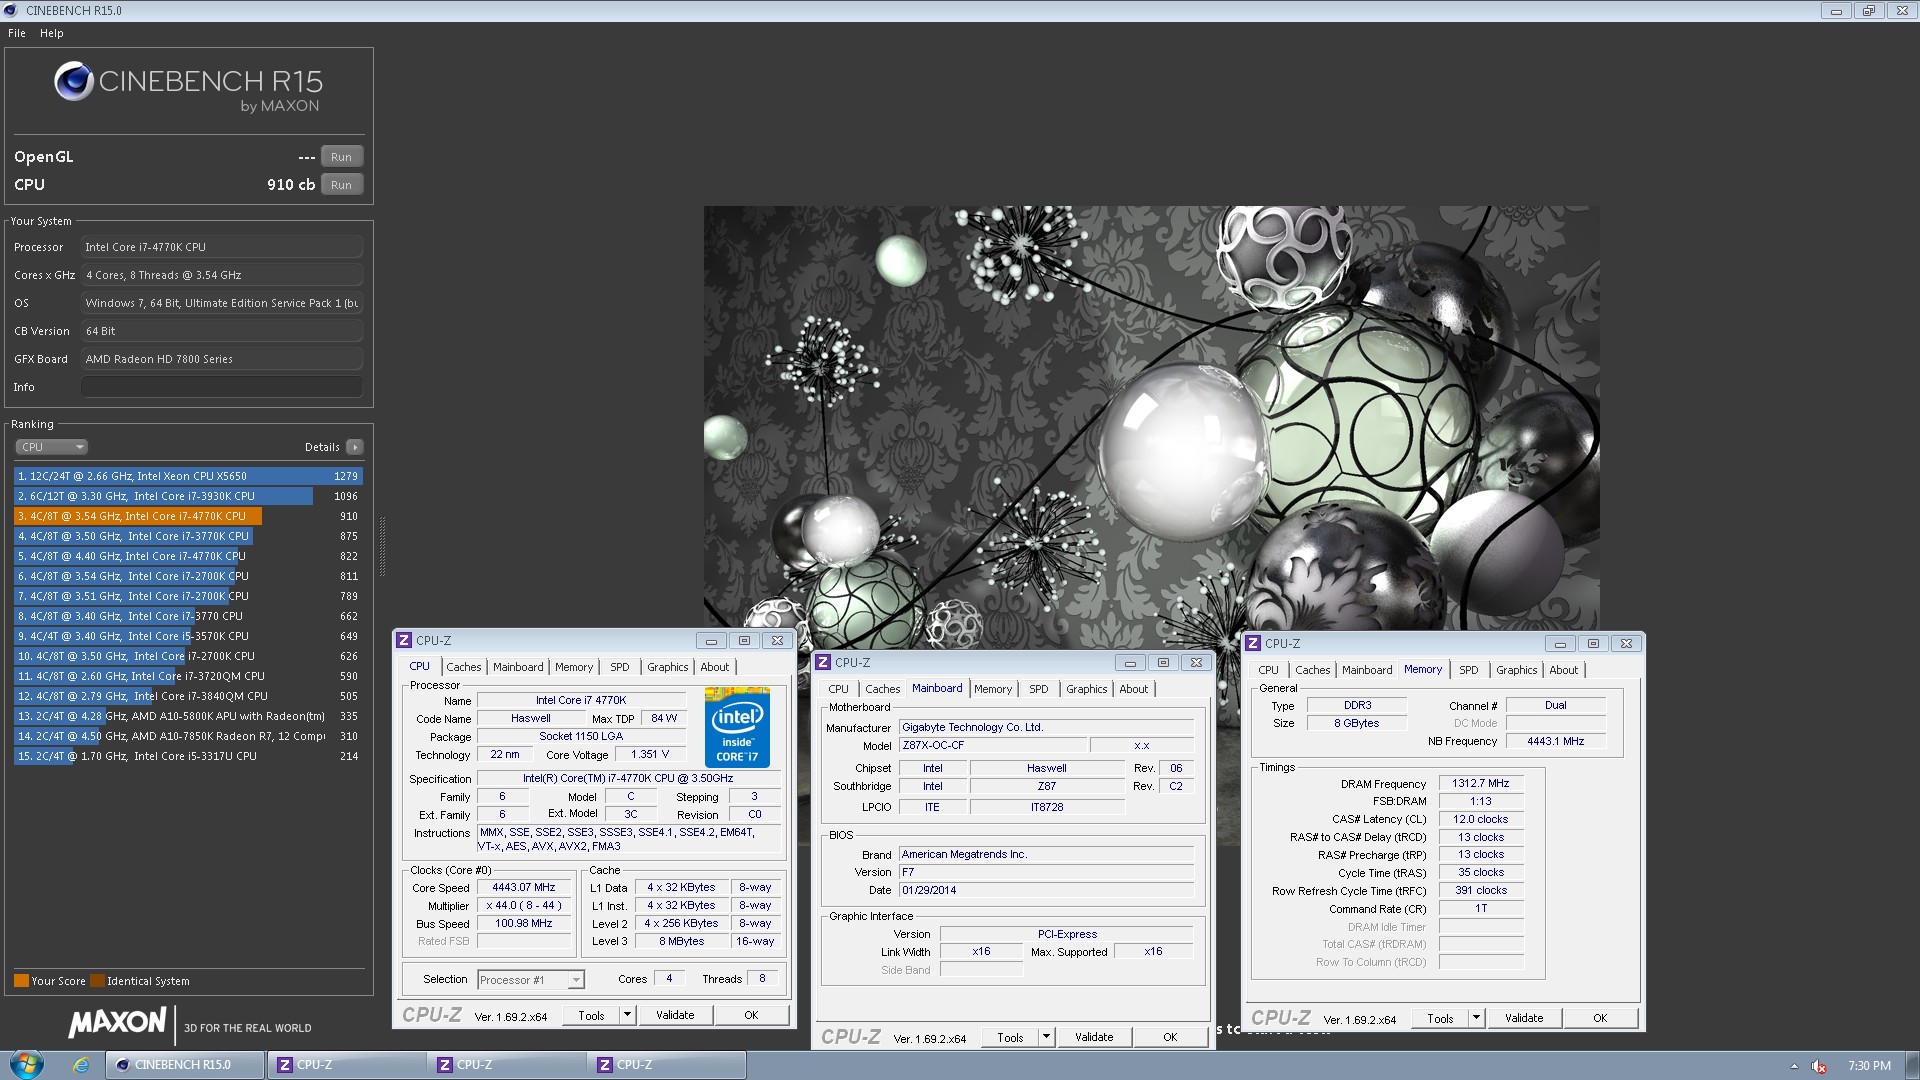Click Tools button in middle CPU-Z window
The width and height of the screenshot is (1920, 1080).
click(x=1010, y=1037)
